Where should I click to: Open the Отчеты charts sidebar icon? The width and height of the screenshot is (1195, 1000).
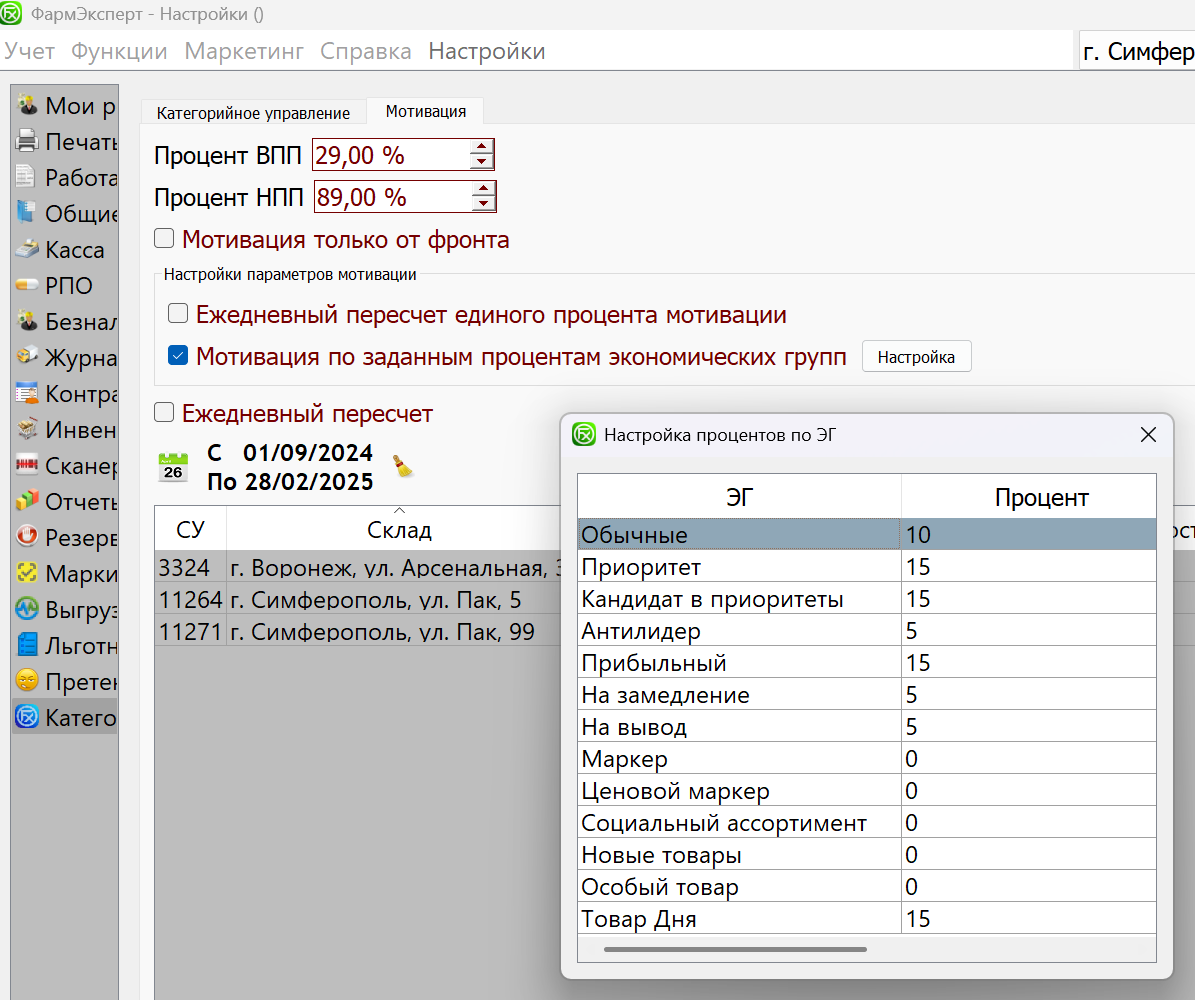(28, 502)
